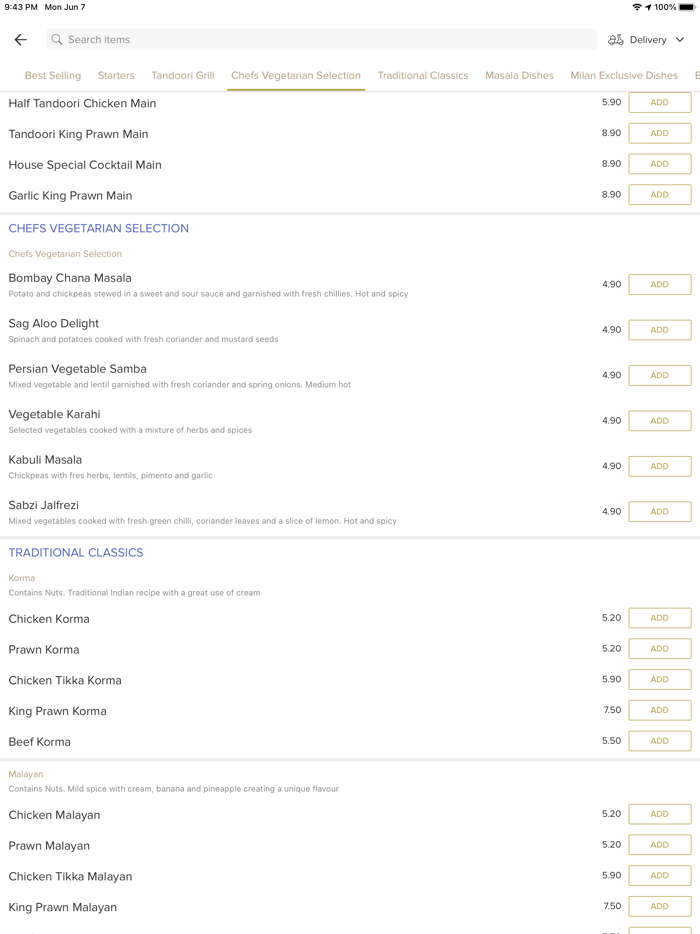Click the search magnifier icon
The image size is (700, 934).
58,39
